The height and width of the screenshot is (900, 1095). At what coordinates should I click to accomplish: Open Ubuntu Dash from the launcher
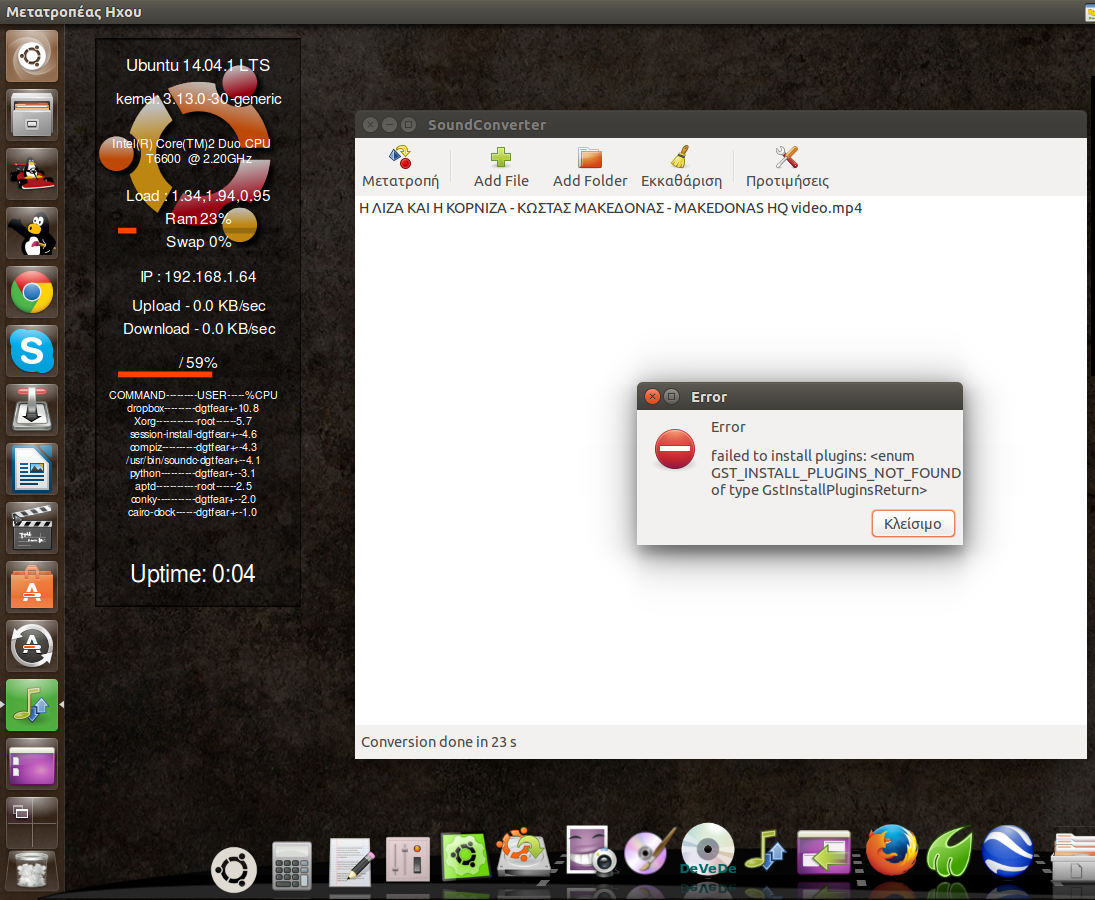tap(32, 56)
